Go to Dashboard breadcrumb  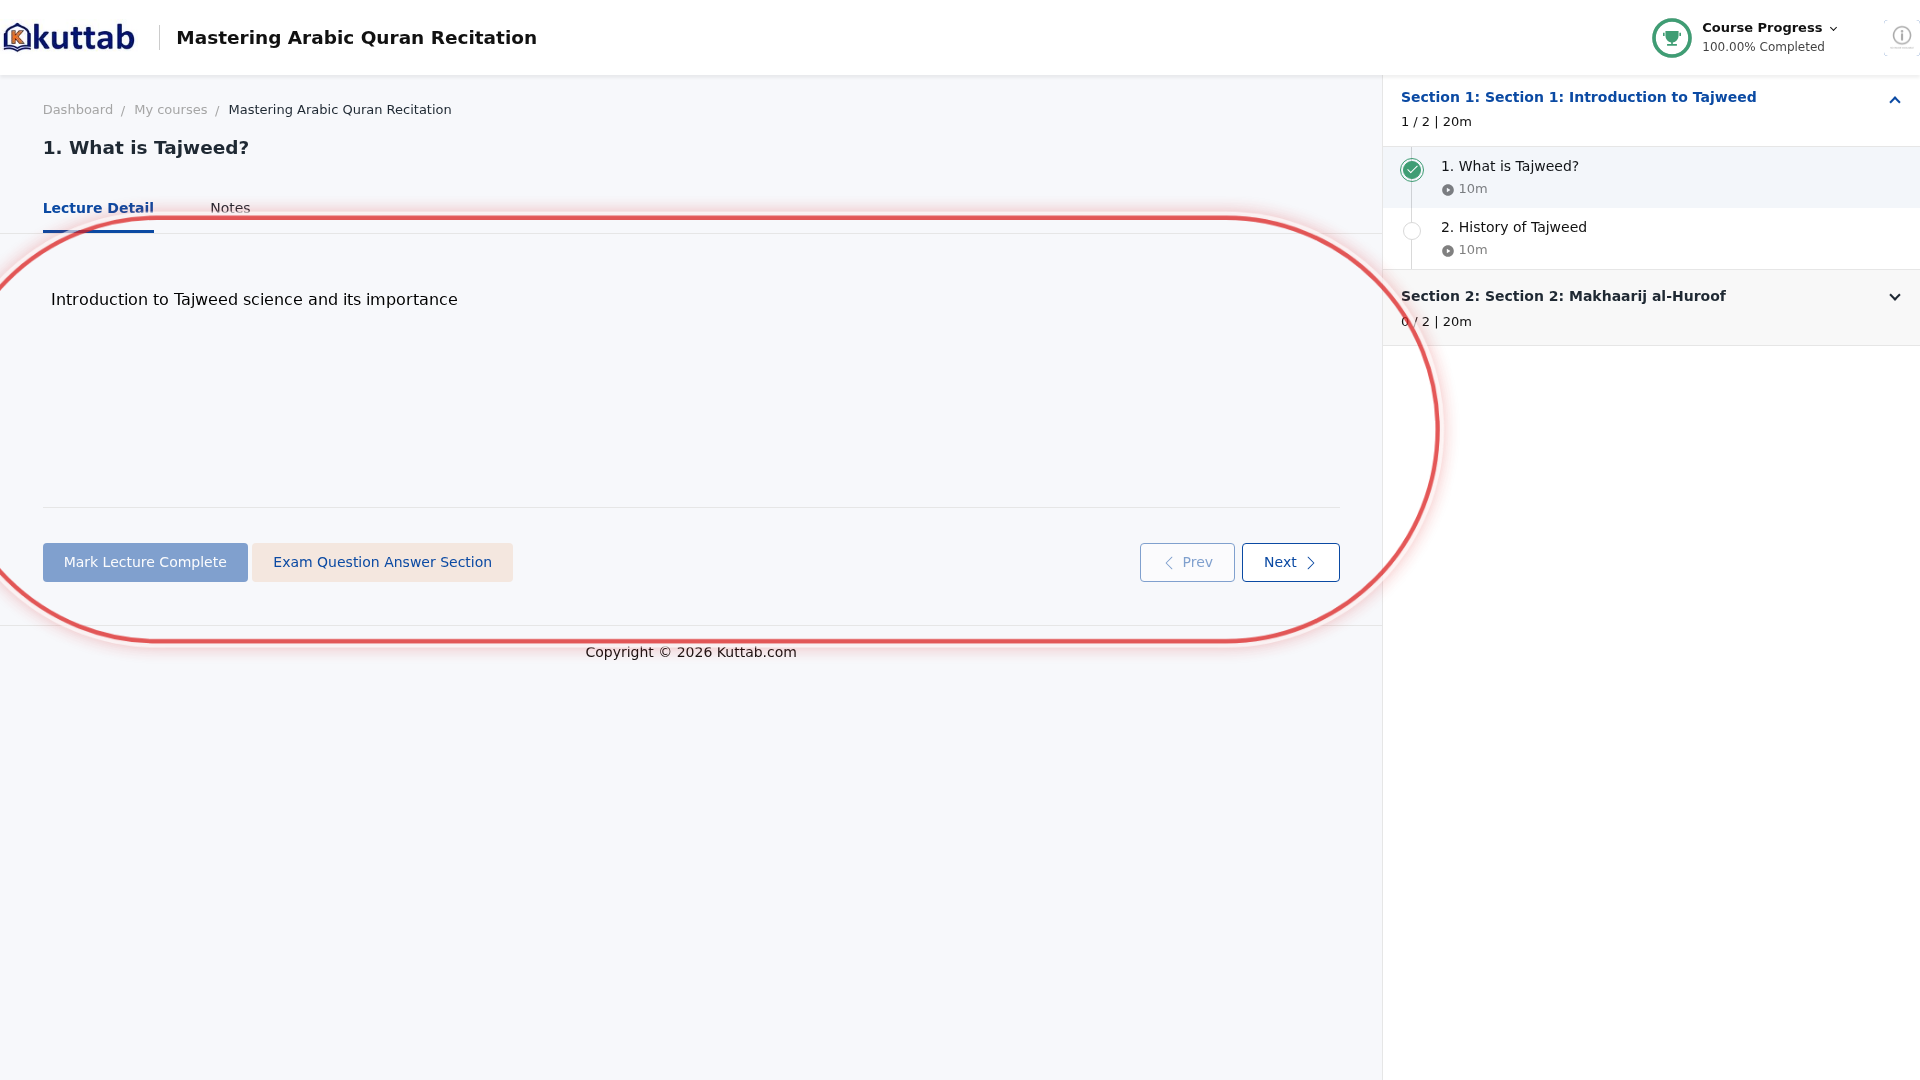tap(78, 110)
